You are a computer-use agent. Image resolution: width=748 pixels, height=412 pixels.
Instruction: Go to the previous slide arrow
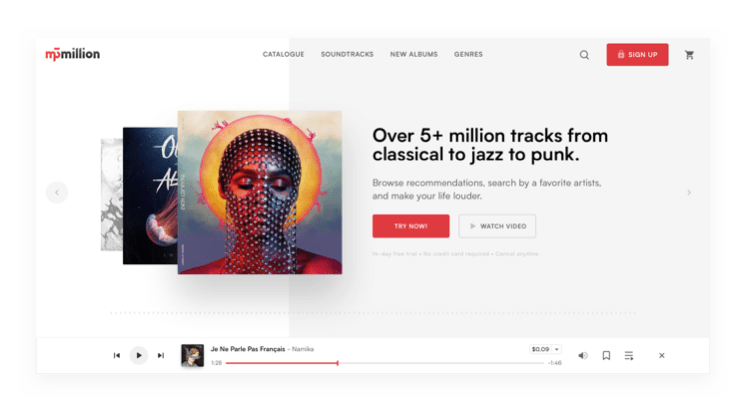57,193
